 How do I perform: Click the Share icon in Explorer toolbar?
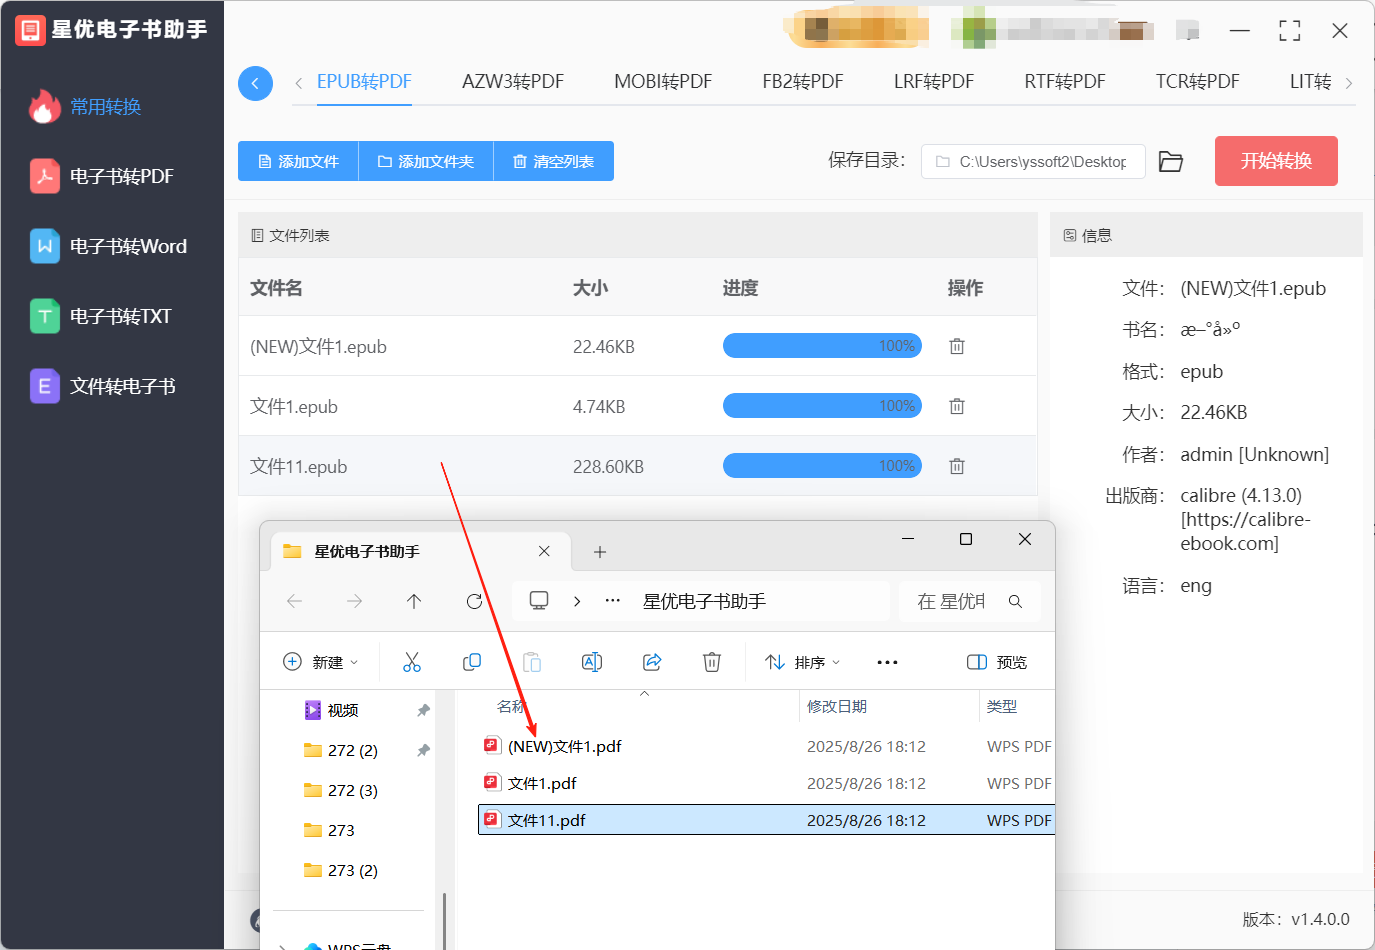point(652,662)
